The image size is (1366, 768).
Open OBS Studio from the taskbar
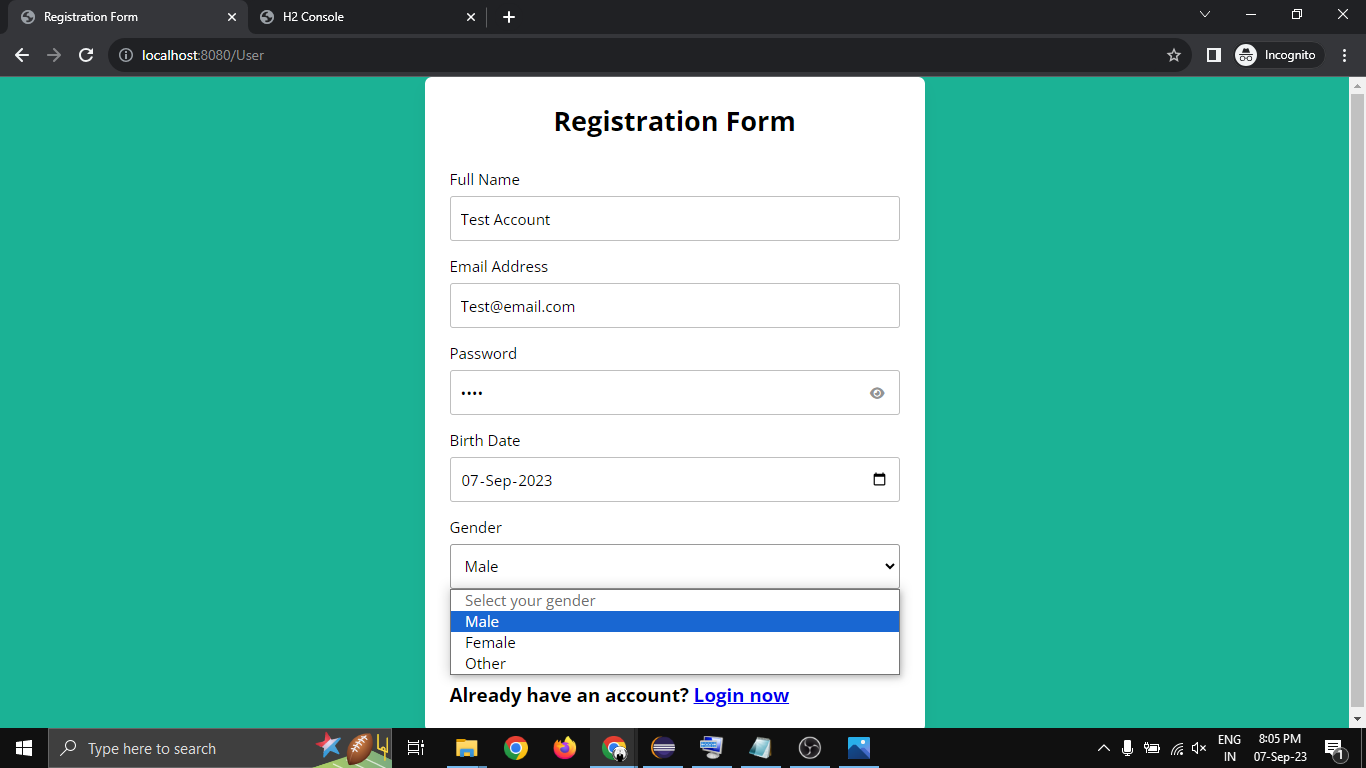pyautogui.click(x=810, y=748)
